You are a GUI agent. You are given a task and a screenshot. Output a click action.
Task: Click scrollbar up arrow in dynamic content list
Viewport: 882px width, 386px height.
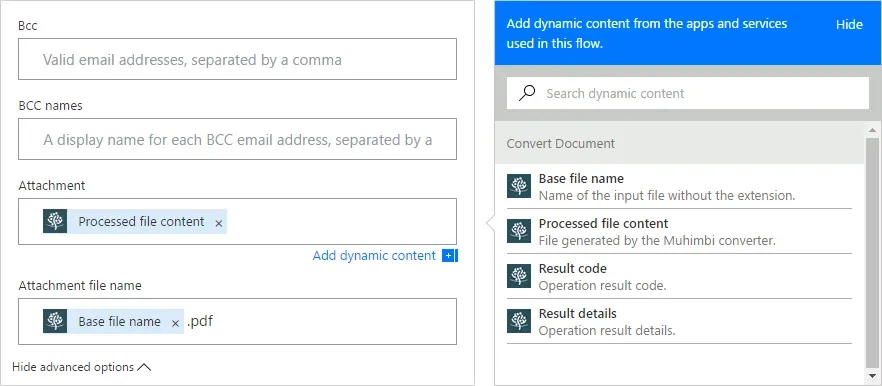[872, 131]
